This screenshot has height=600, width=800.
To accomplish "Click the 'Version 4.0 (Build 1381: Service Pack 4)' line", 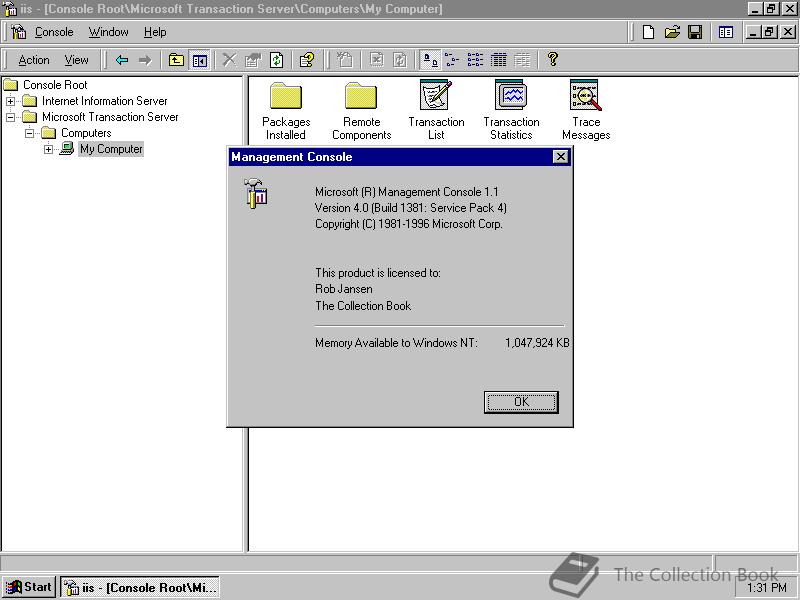I will [410, 208].
